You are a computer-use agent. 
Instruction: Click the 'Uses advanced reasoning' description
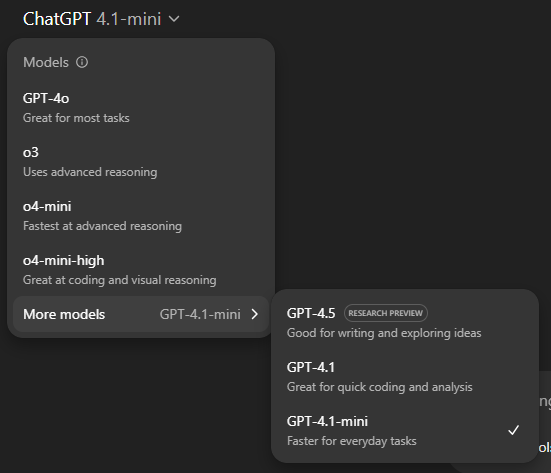[x=90, y=172]
